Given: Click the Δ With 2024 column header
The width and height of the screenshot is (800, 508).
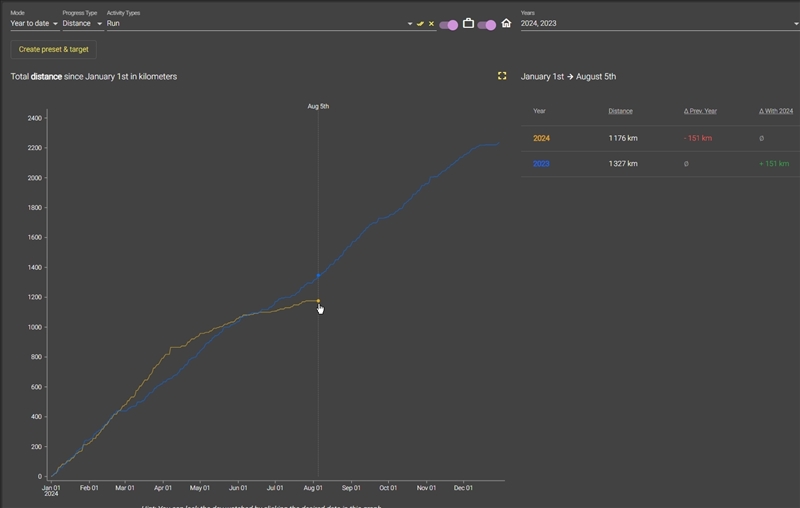Looking at the screenshot, I should pyautogui.click(x=776, y=111).
